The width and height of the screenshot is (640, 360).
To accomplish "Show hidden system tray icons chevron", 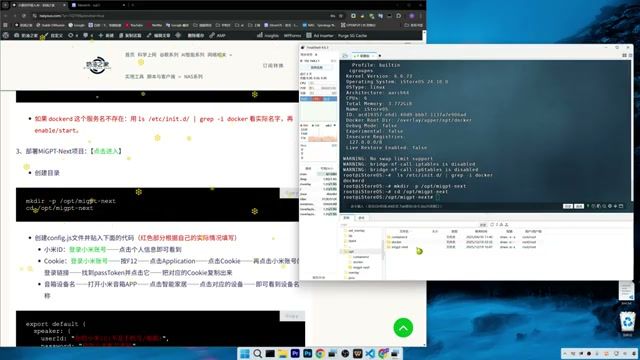I will [x=565, y=353].
